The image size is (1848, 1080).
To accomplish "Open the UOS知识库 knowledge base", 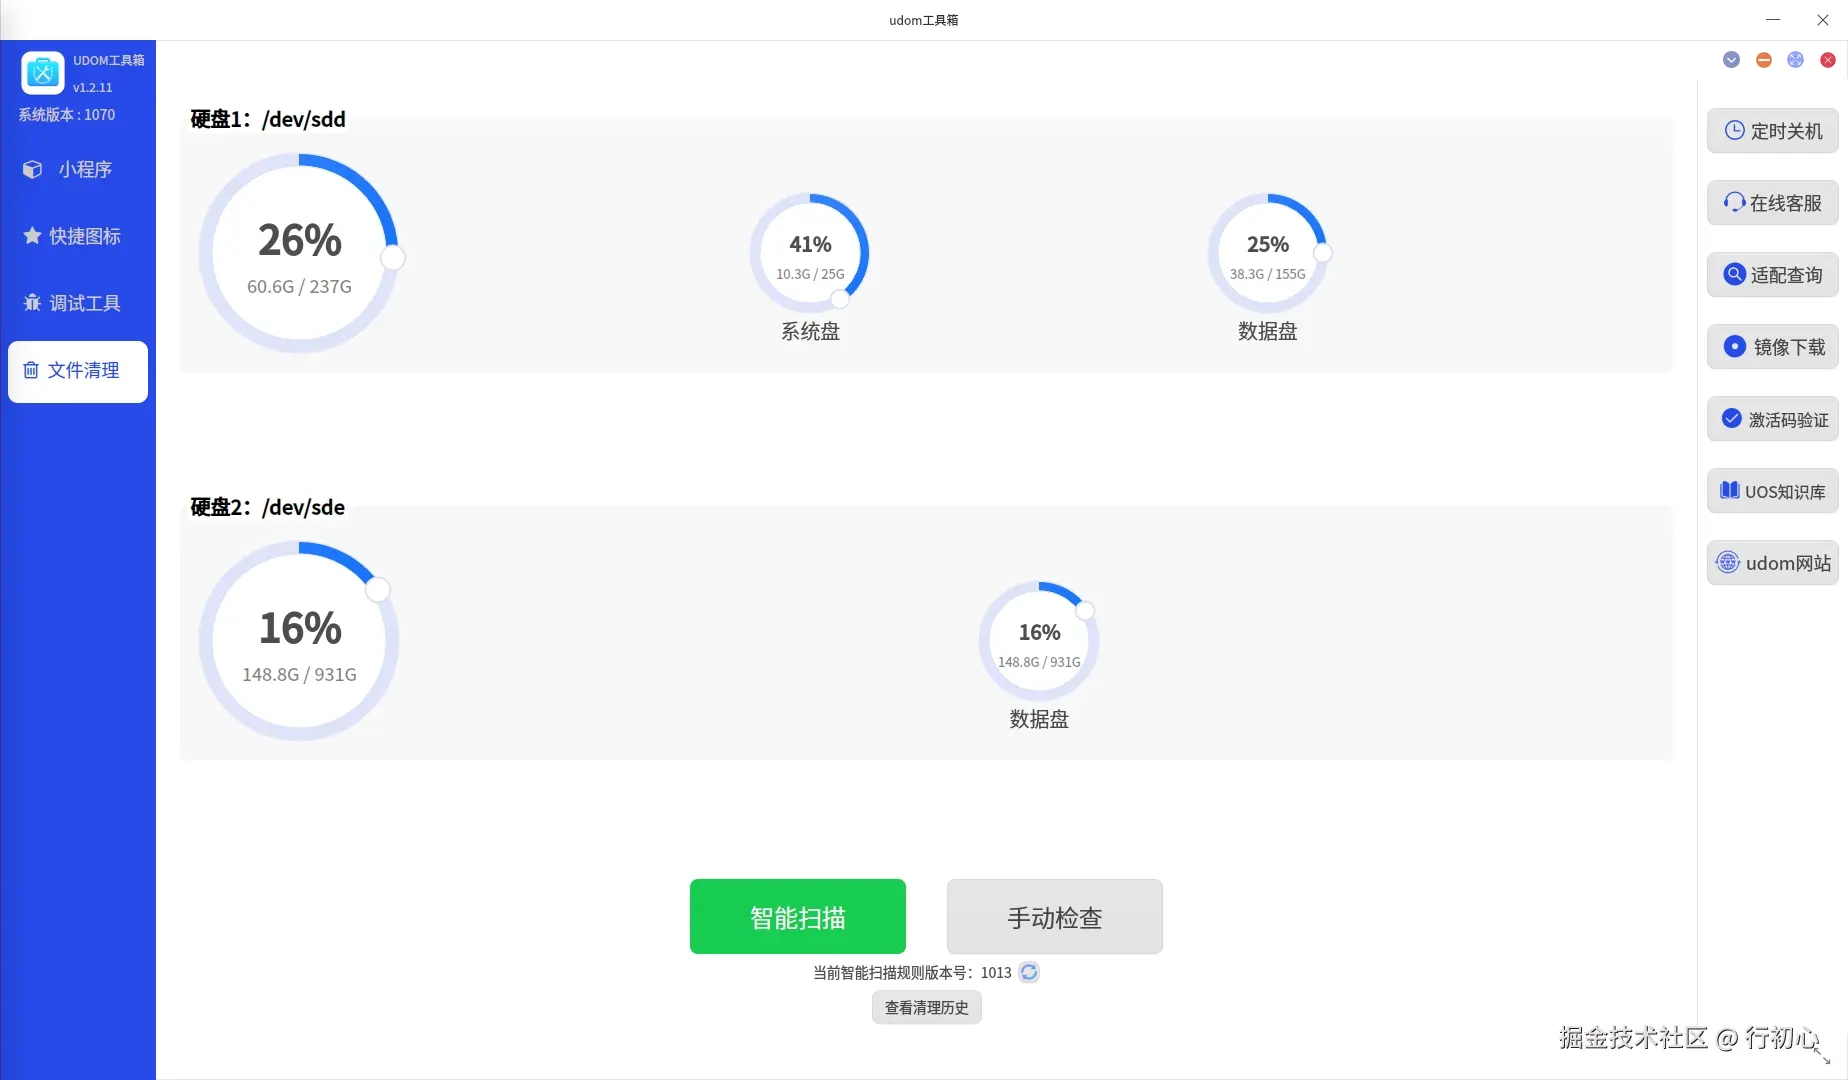I will pos(1771,491).
